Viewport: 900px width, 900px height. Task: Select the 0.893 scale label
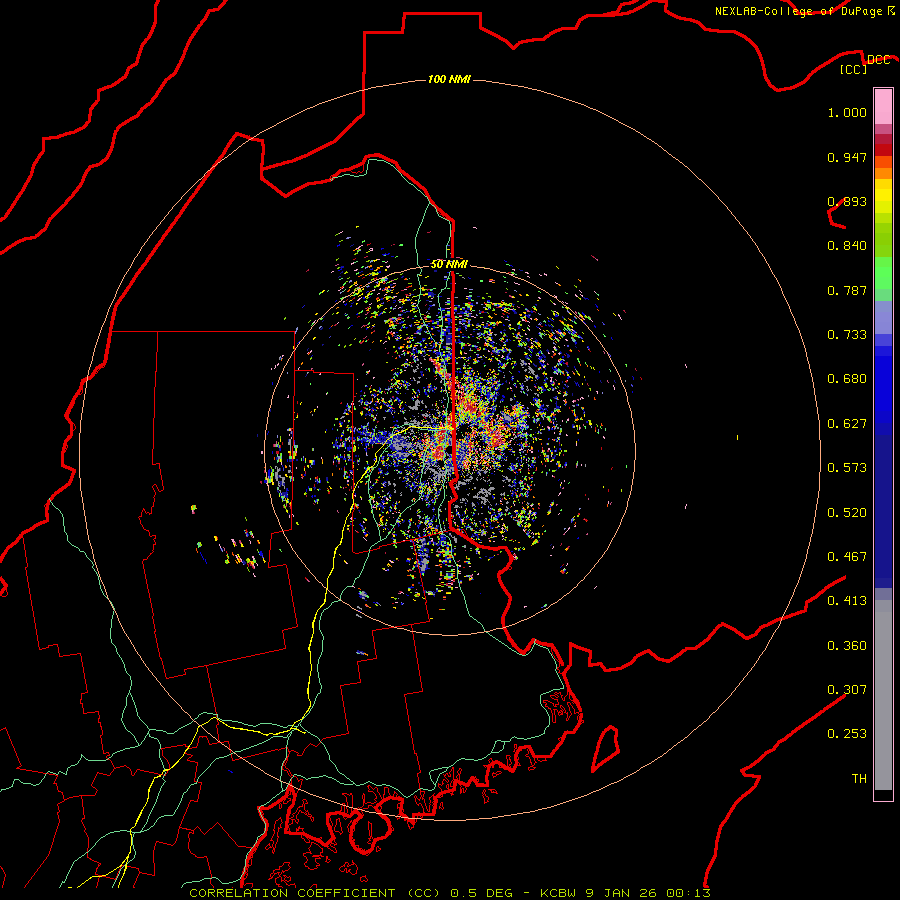point(847,201)
